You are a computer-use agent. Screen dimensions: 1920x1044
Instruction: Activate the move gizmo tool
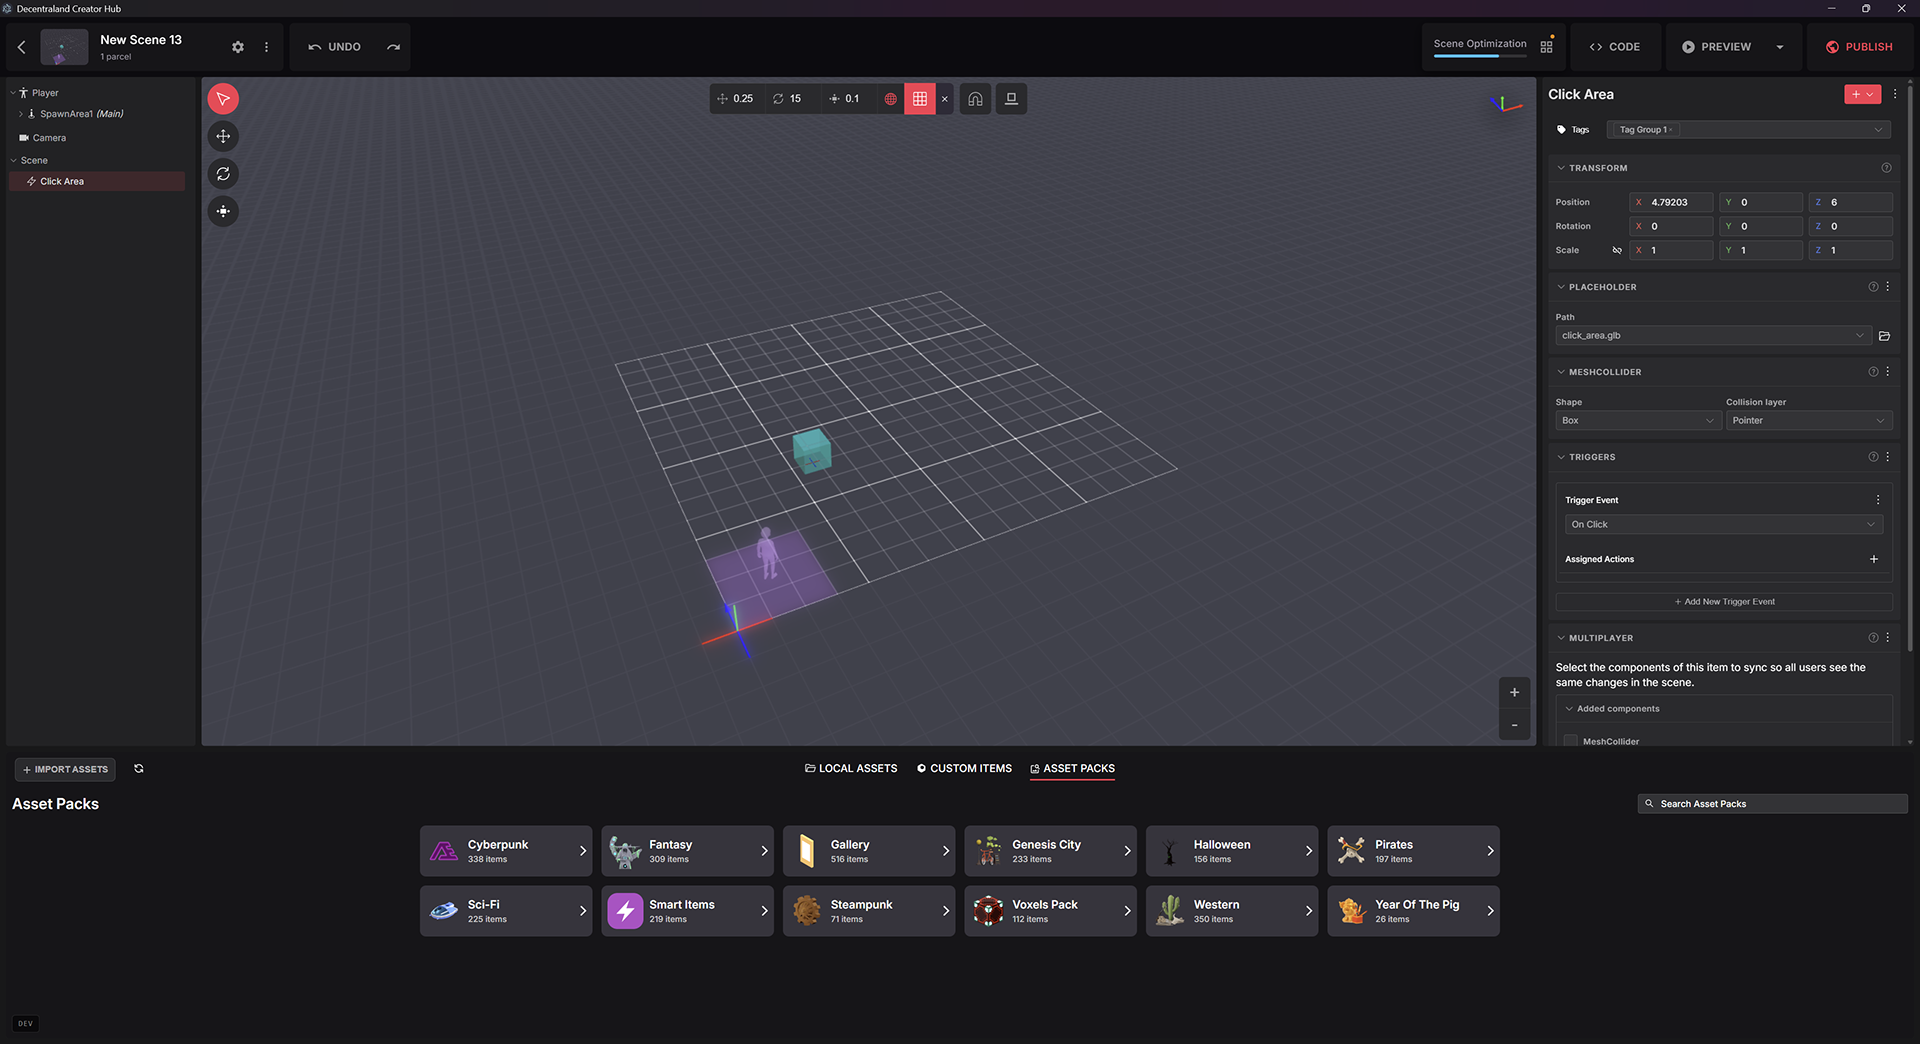(x=223, y=136)
